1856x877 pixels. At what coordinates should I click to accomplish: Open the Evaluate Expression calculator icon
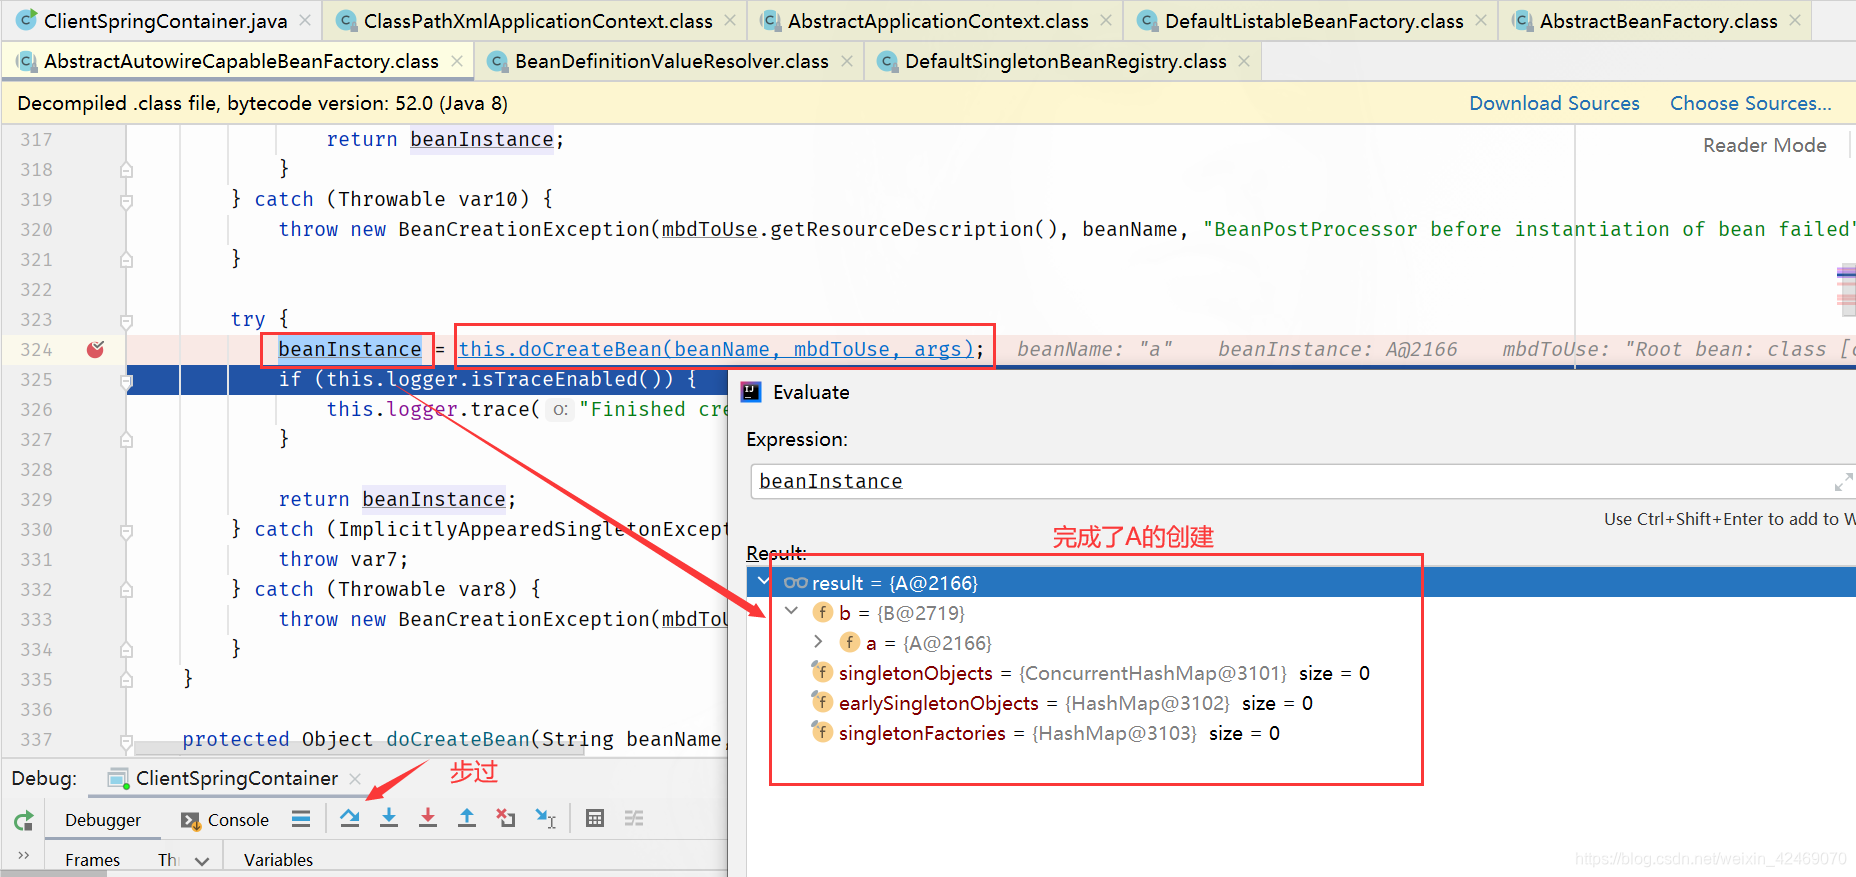[595, 818]
